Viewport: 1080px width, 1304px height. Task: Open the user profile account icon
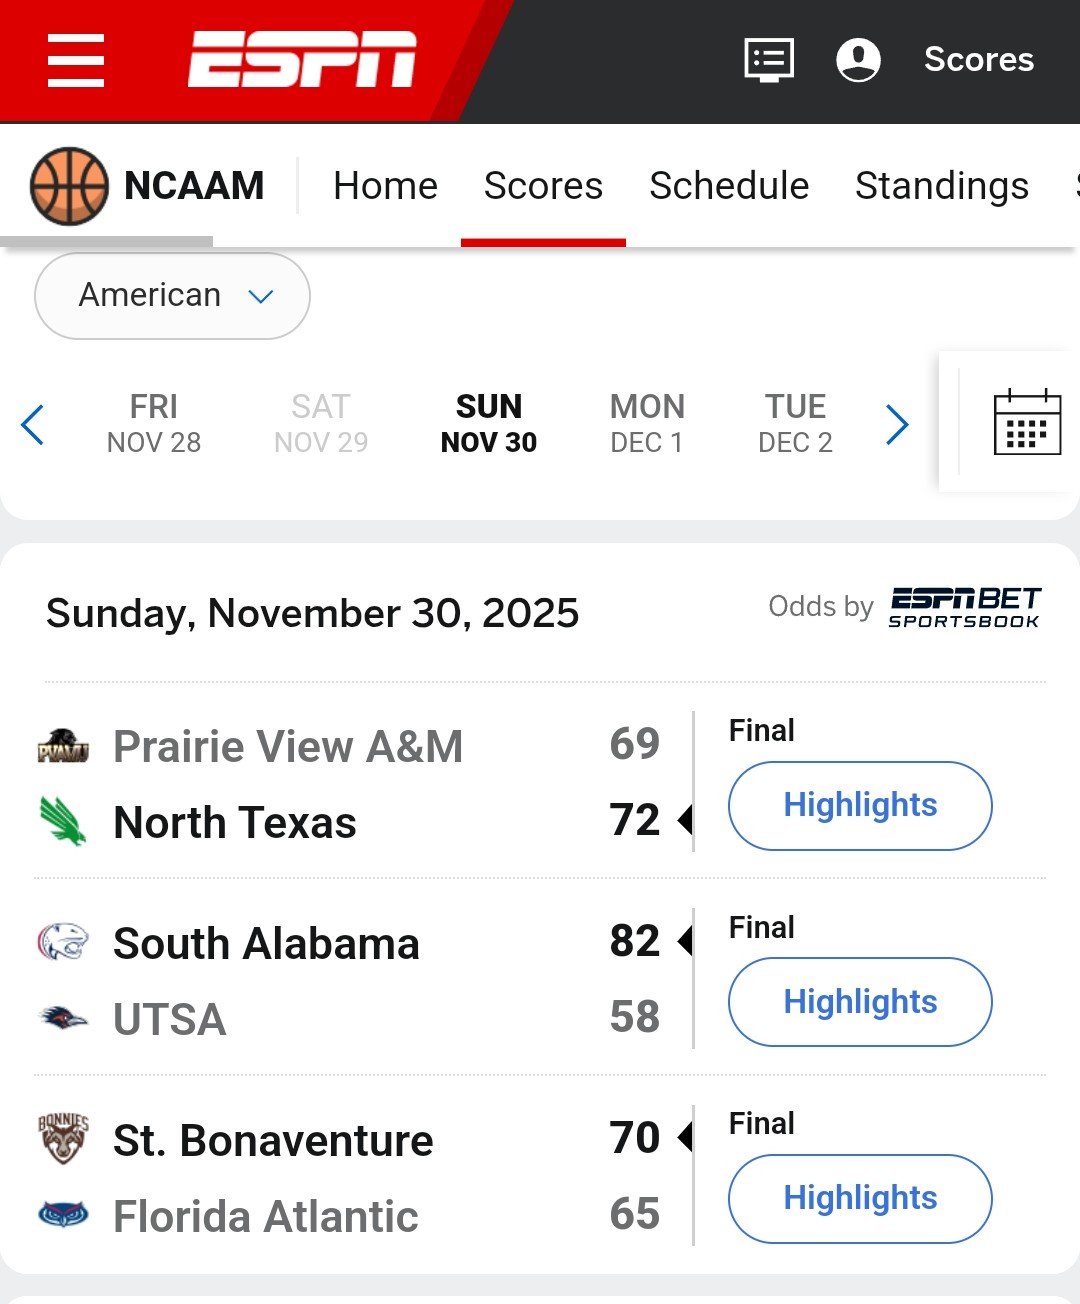click(x=858, y=60)
